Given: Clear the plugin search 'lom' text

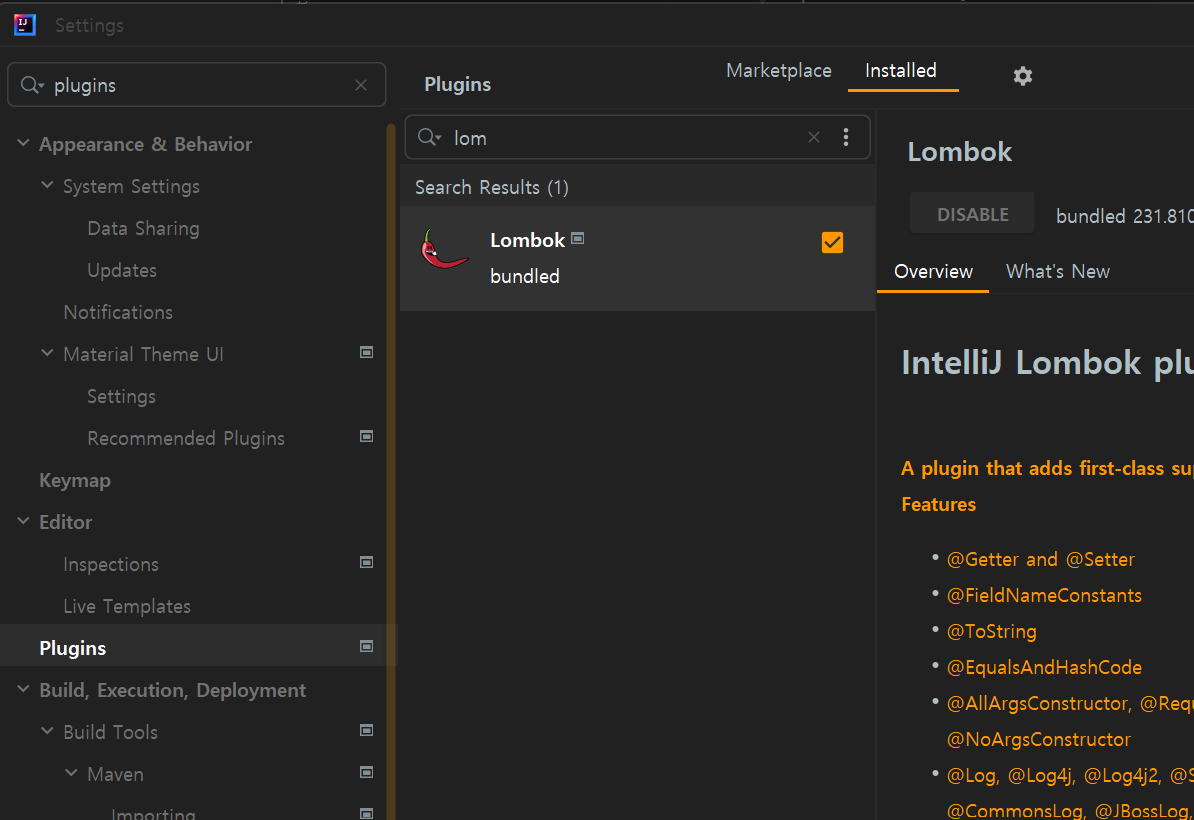Looking at the screenshot, I should point(814,137).
